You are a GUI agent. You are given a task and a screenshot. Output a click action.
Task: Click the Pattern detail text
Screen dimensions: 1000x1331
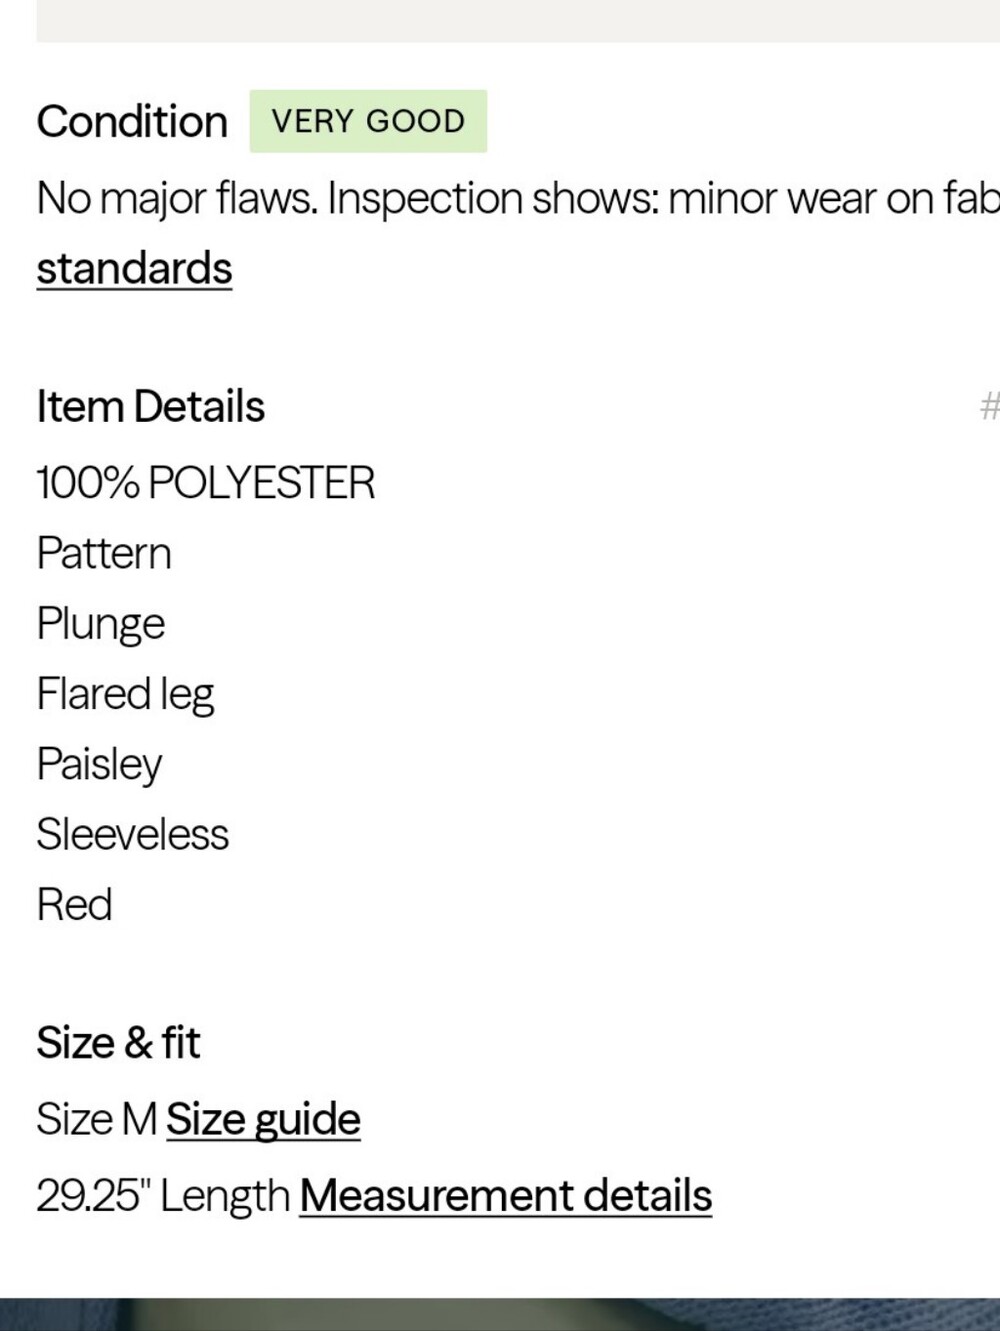click(x=104, y=553)
